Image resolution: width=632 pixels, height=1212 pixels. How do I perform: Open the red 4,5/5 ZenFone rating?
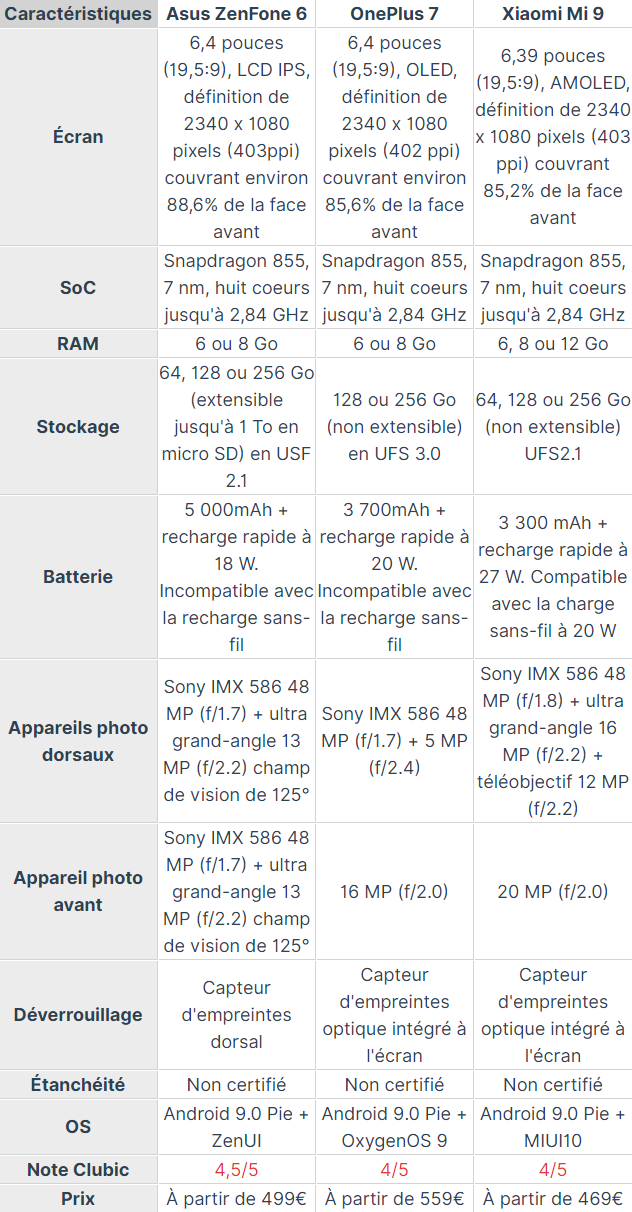(x=237, y=1169)
